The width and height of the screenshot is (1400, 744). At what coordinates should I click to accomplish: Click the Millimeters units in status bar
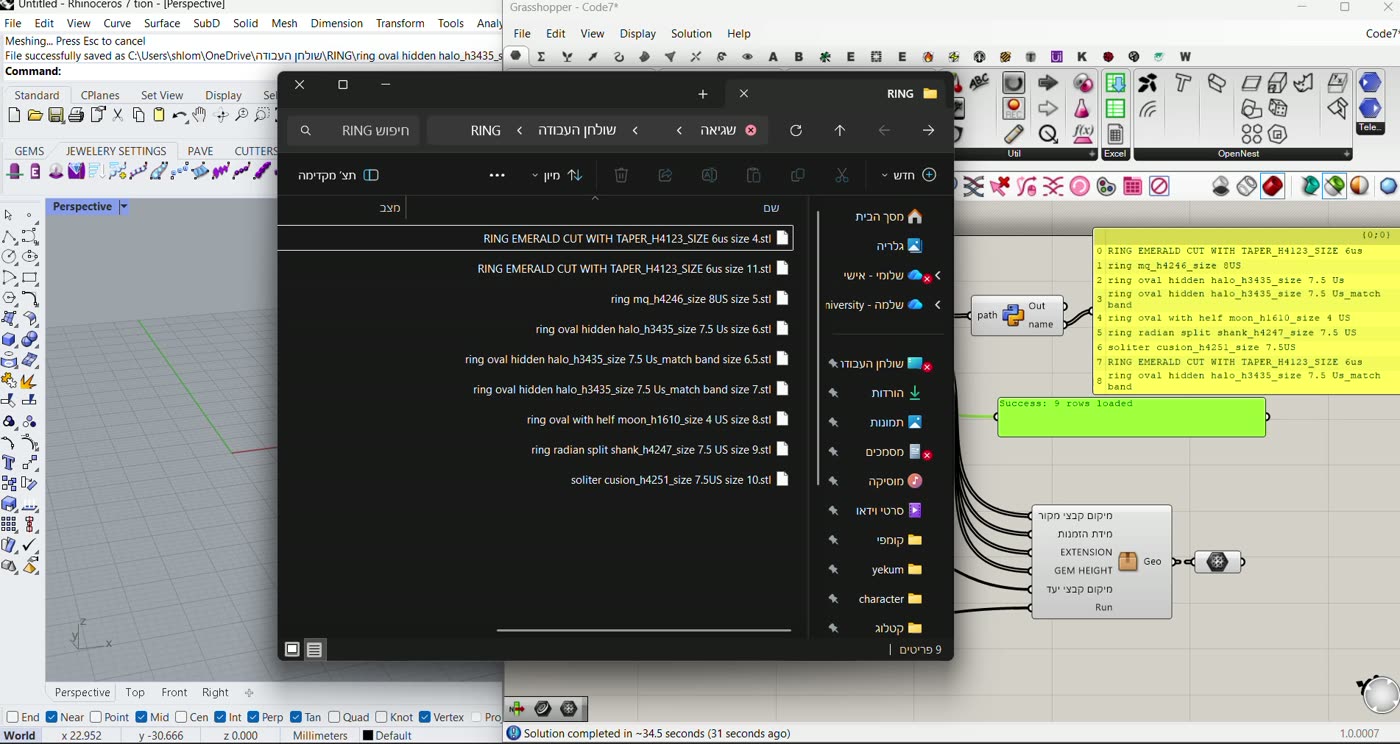pos(320,735)
